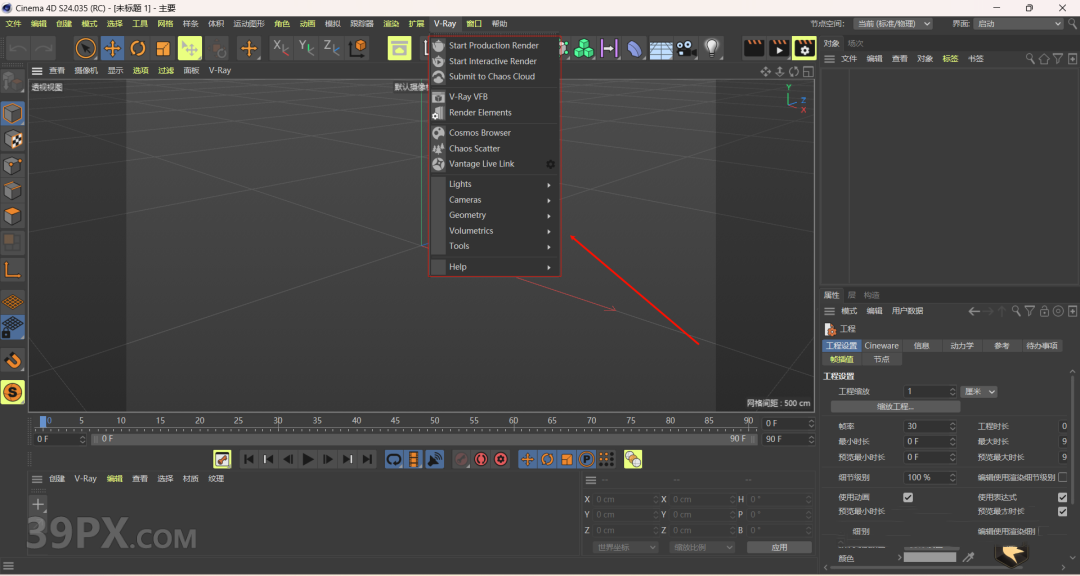1080x576 pixels.
Task: Switch to the 动力学 tab
Action: 962,346
